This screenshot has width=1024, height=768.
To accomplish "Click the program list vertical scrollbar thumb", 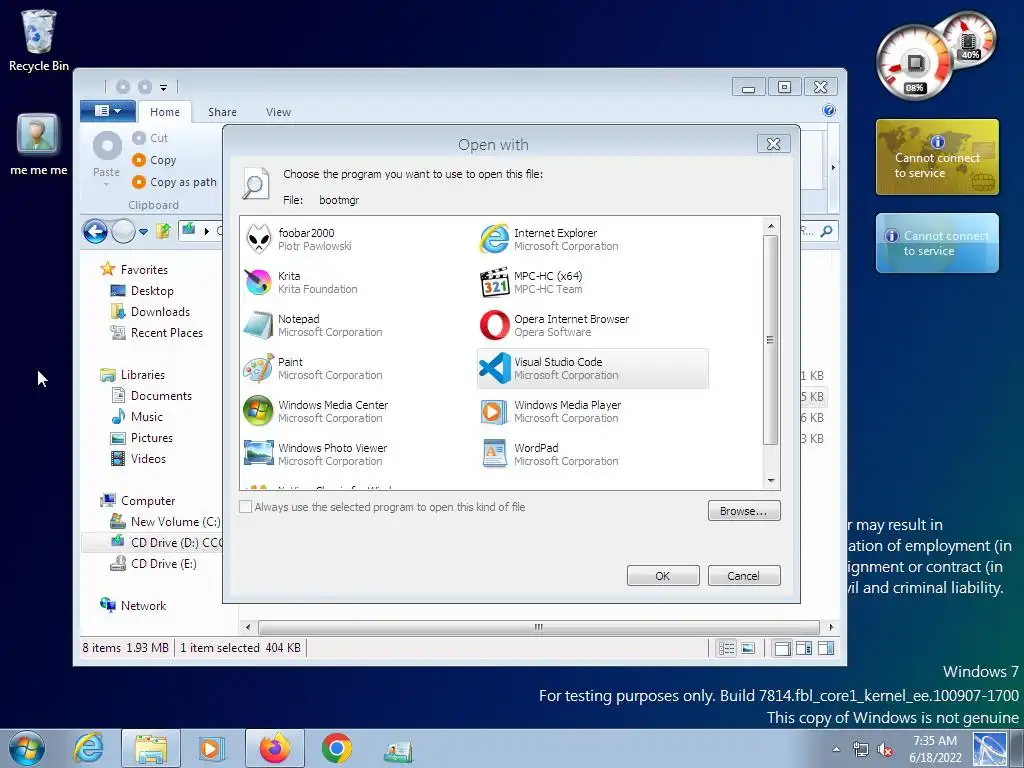I will [771, 340].
